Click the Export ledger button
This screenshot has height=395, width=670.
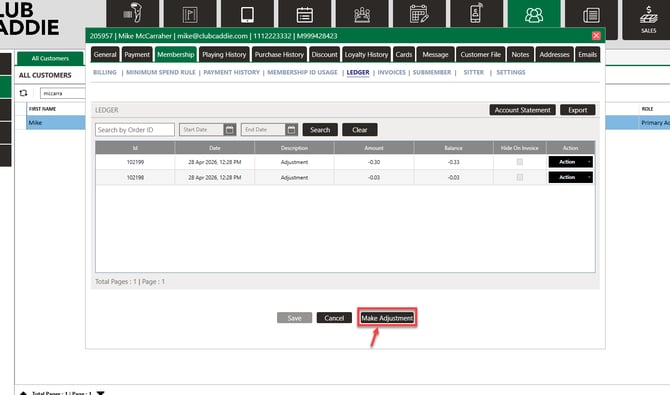pyautogui.click(x=577, y=110)
